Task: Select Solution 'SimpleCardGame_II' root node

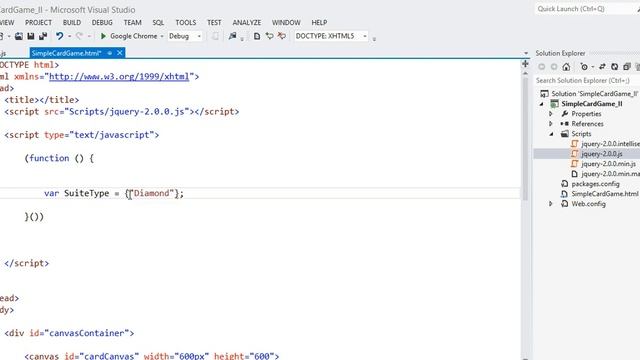Action: coord(594,94)
